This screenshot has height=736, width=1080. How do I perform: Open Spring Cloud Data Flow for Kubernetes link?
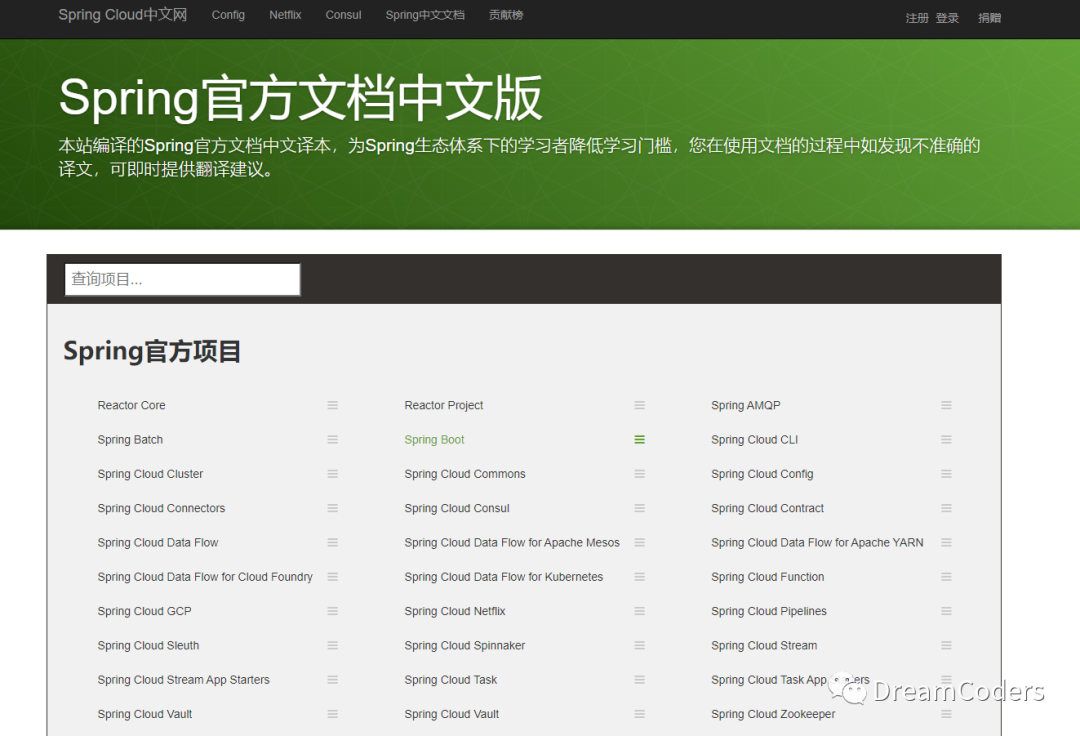[503, 577]
